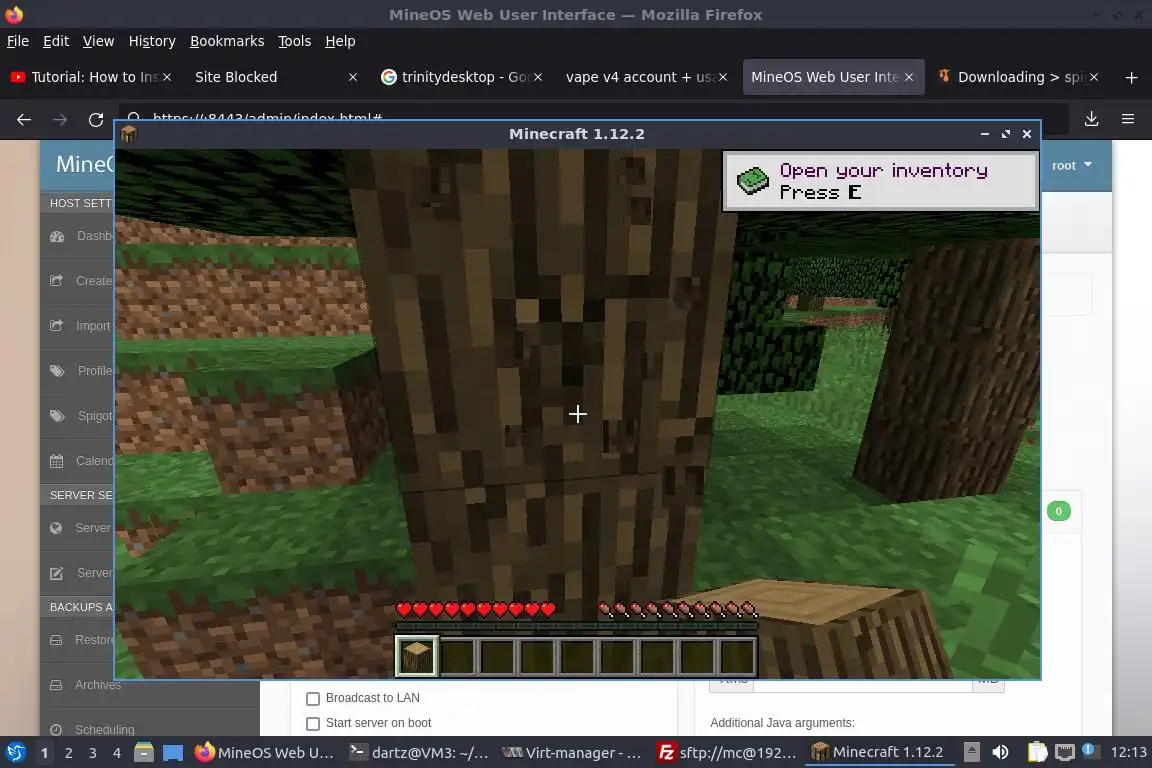Select the first hotbar slot with oak log
1152x768 pixels.
point(417,656)
